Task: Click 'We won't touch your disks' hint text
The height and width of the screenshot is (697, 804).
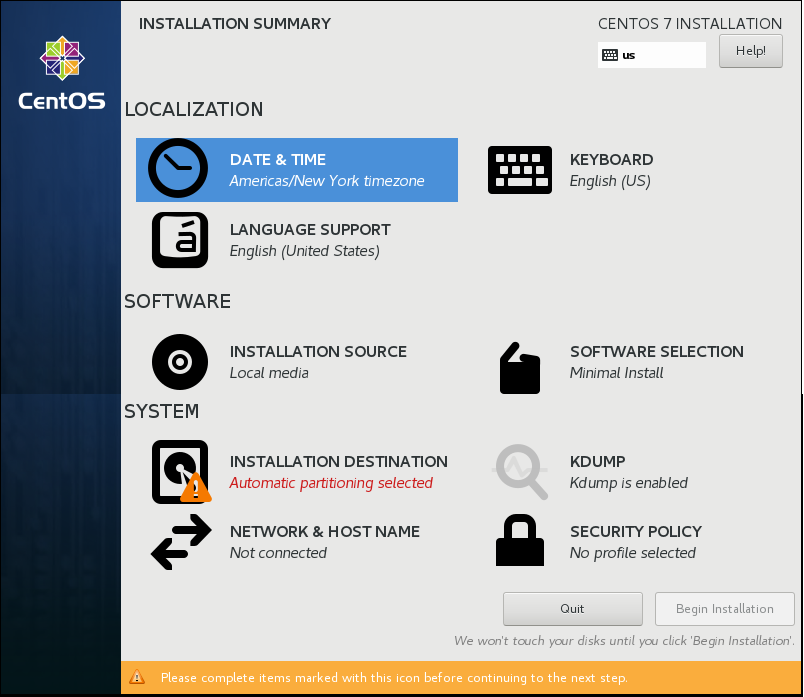Action: click(x=624, y=641)
